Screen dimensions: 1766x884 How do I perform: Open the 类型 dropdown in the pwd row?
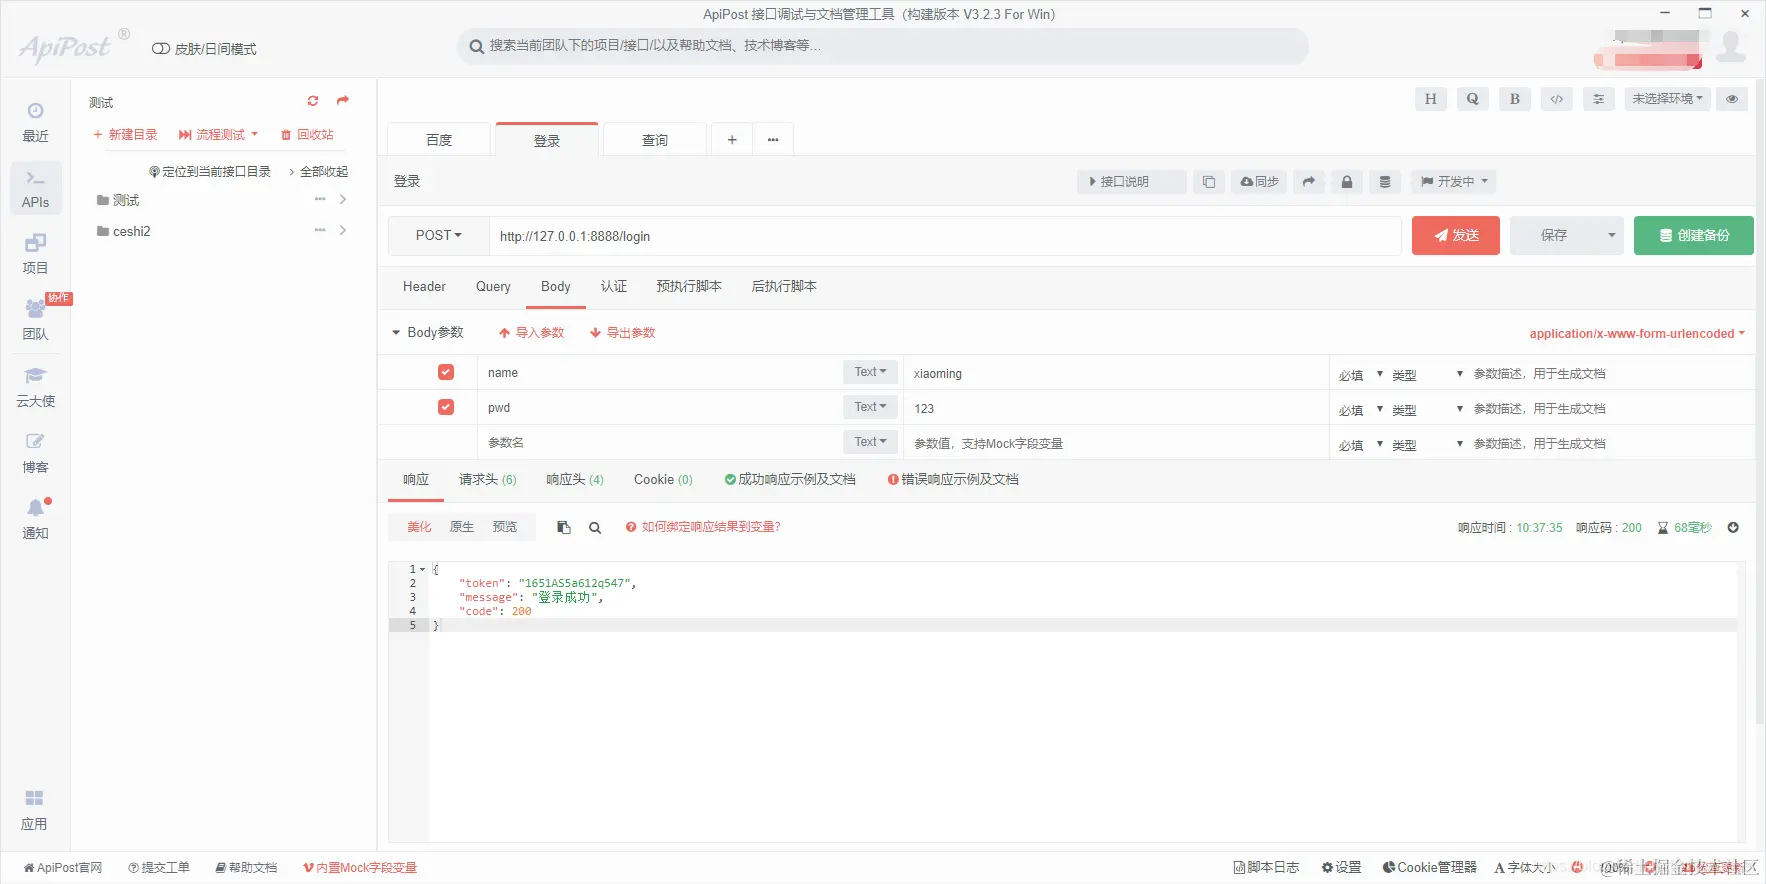tap(1427, 410)
